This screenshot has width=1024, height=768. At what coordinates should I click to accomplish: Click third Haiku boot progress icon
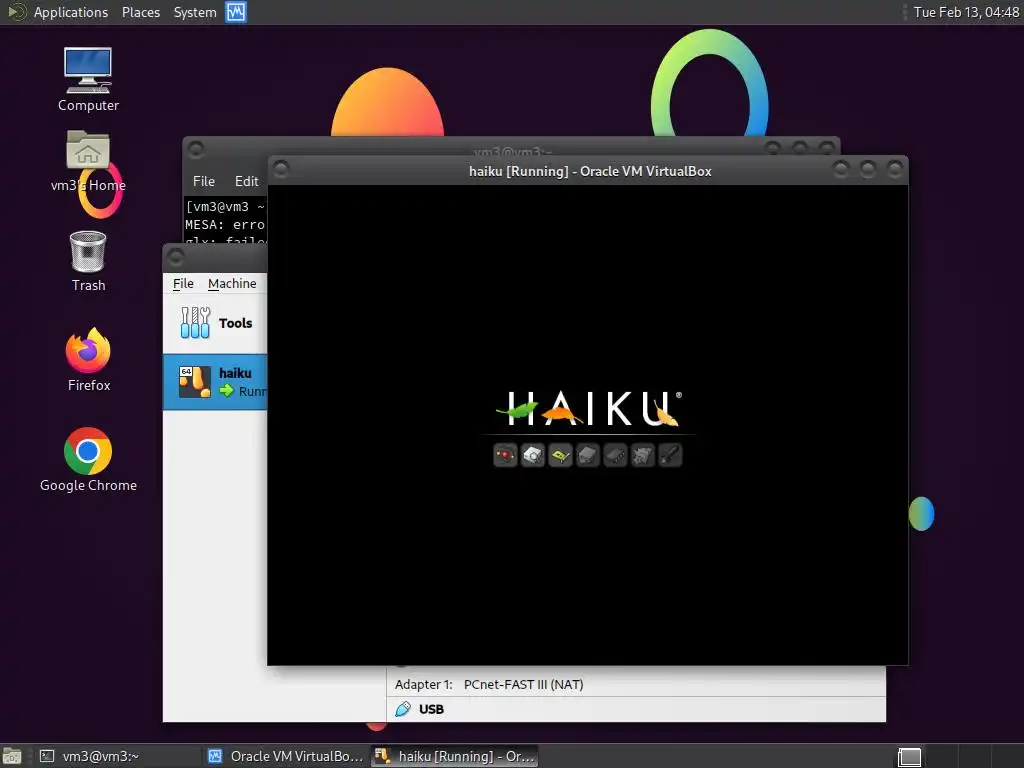[x=560, y=455]
